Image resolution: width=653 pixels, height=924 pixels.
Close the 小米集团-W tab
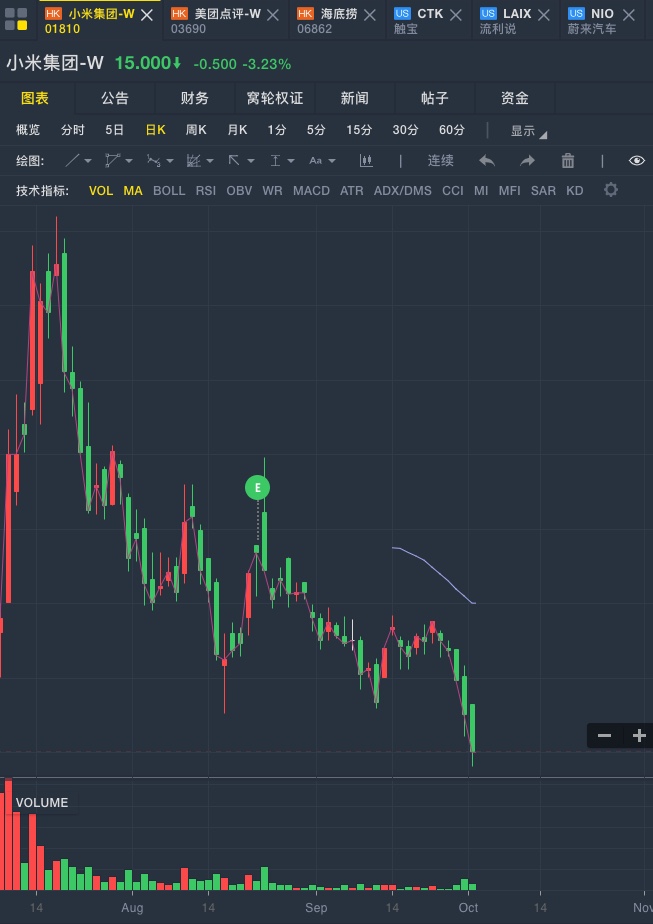(x=147, y=15)
